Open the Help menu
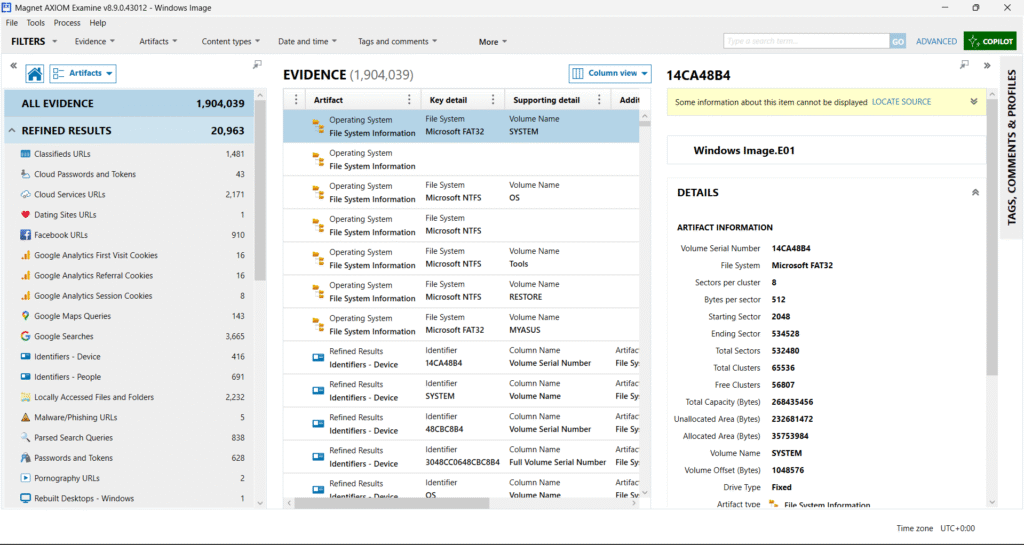Viewport: 1024px width, 545px height. pyautogui.click(x=97, y=23)
